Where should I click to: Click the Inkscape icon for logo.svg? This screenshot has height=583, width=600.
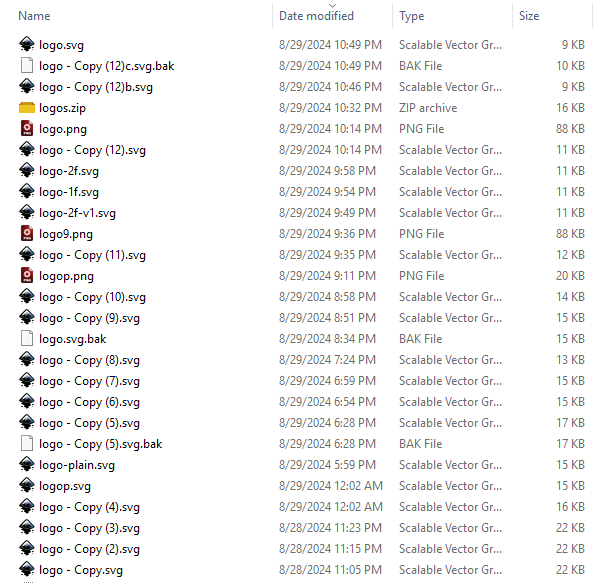pos(27,44)
